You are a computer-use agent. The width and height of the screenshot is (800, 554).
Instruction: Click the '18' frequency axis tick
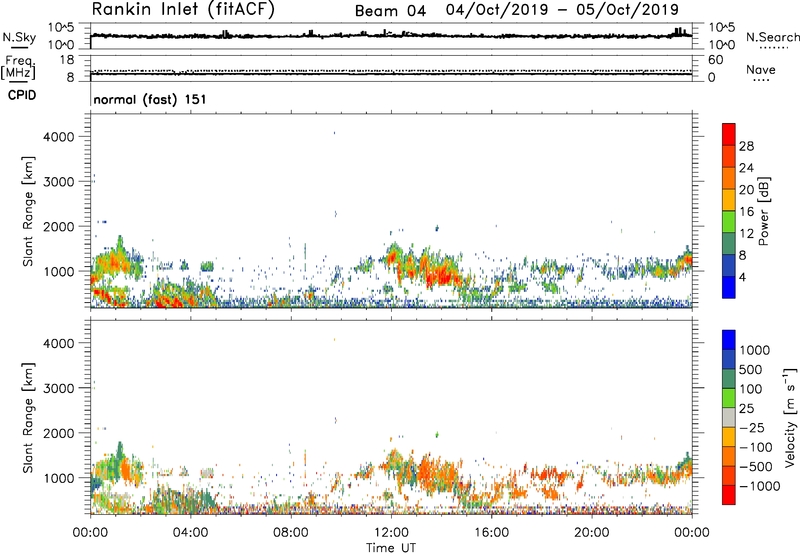[x=67, y=60]
